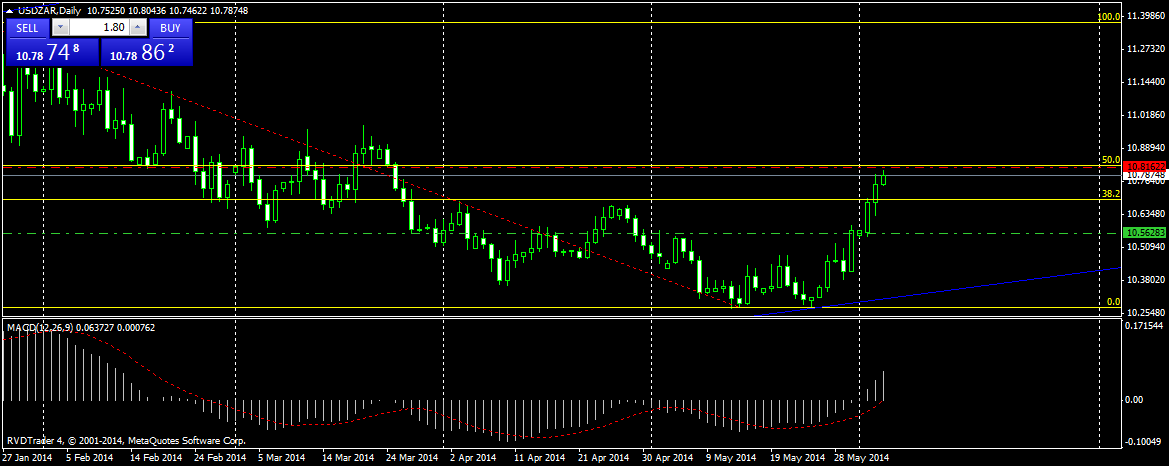The image size is (1169, 466).
Task: Increase trade volume with the up arrow
Action: [x=138, y=28]
